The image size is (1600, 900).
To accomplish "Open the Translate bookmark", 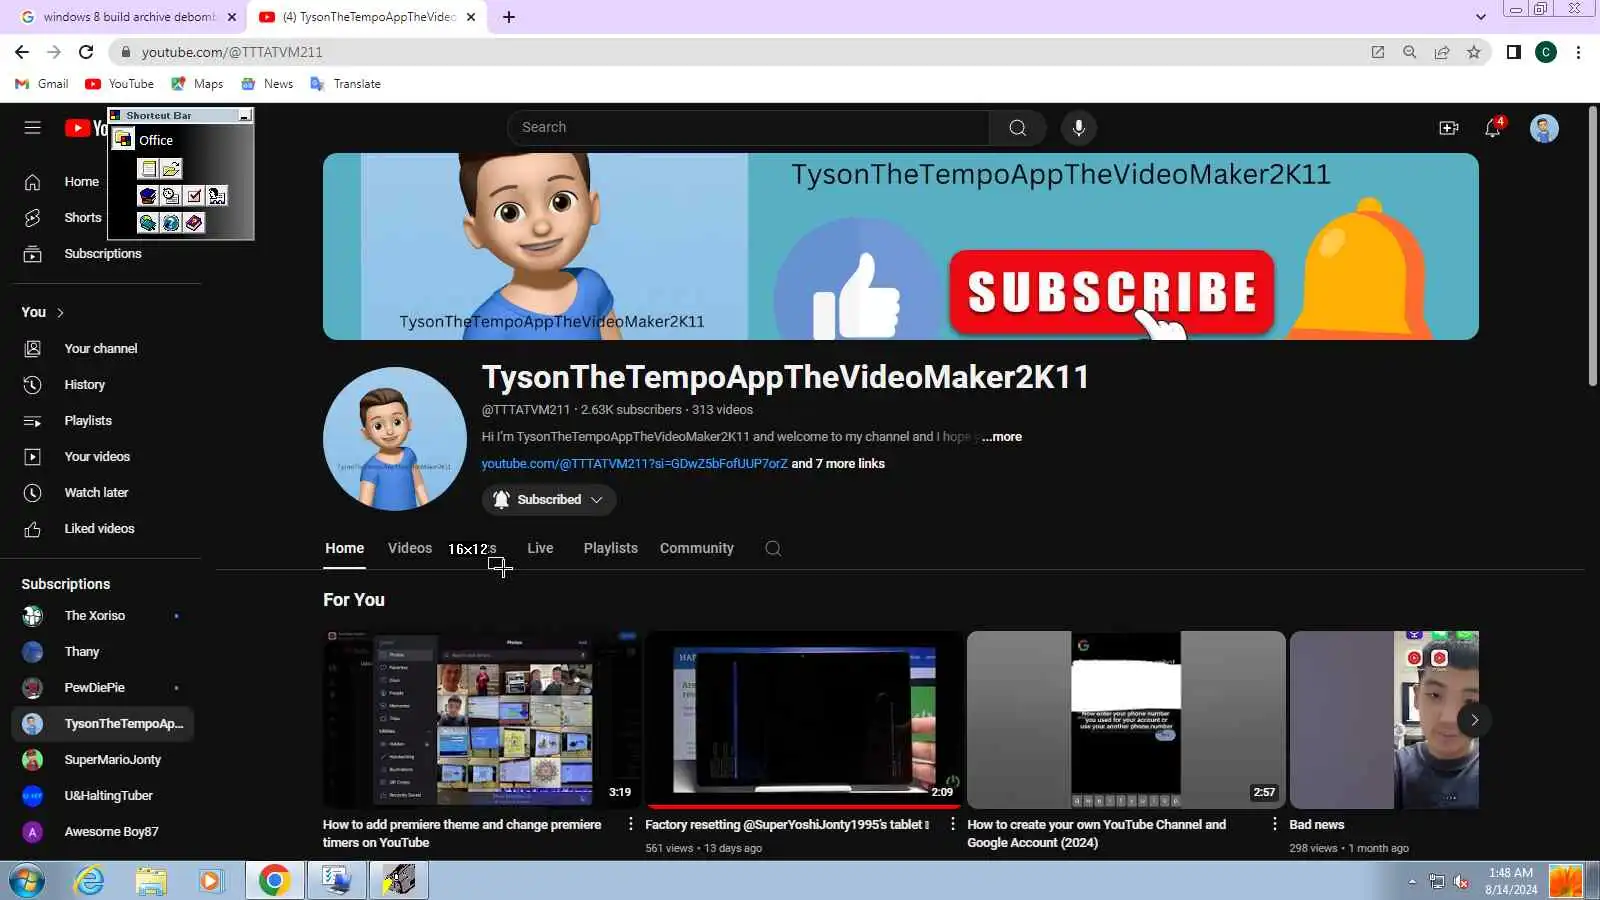I will click(x=346, y=84).
